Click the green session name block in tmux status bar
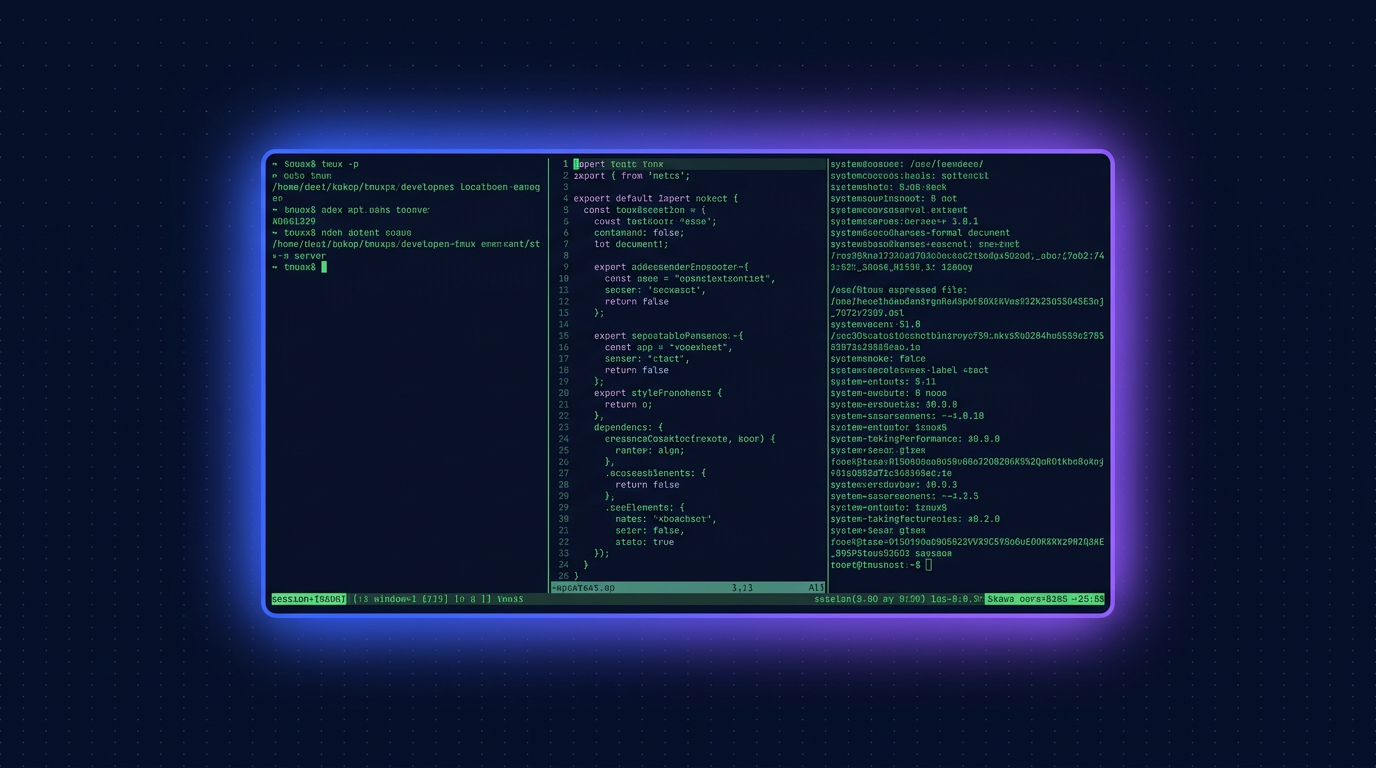Screen dimensions: 1376x768 tap(309, 599)
